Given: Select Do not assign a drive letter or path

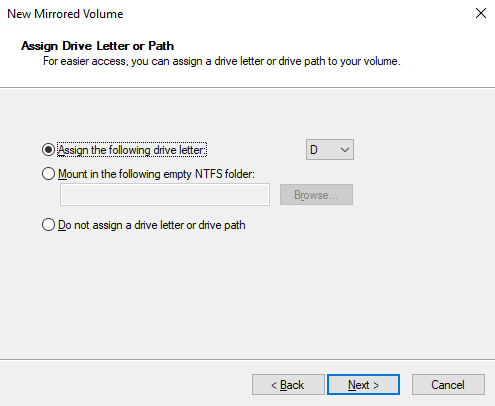Looking at the screenshot, I should [x=48, y=225].
